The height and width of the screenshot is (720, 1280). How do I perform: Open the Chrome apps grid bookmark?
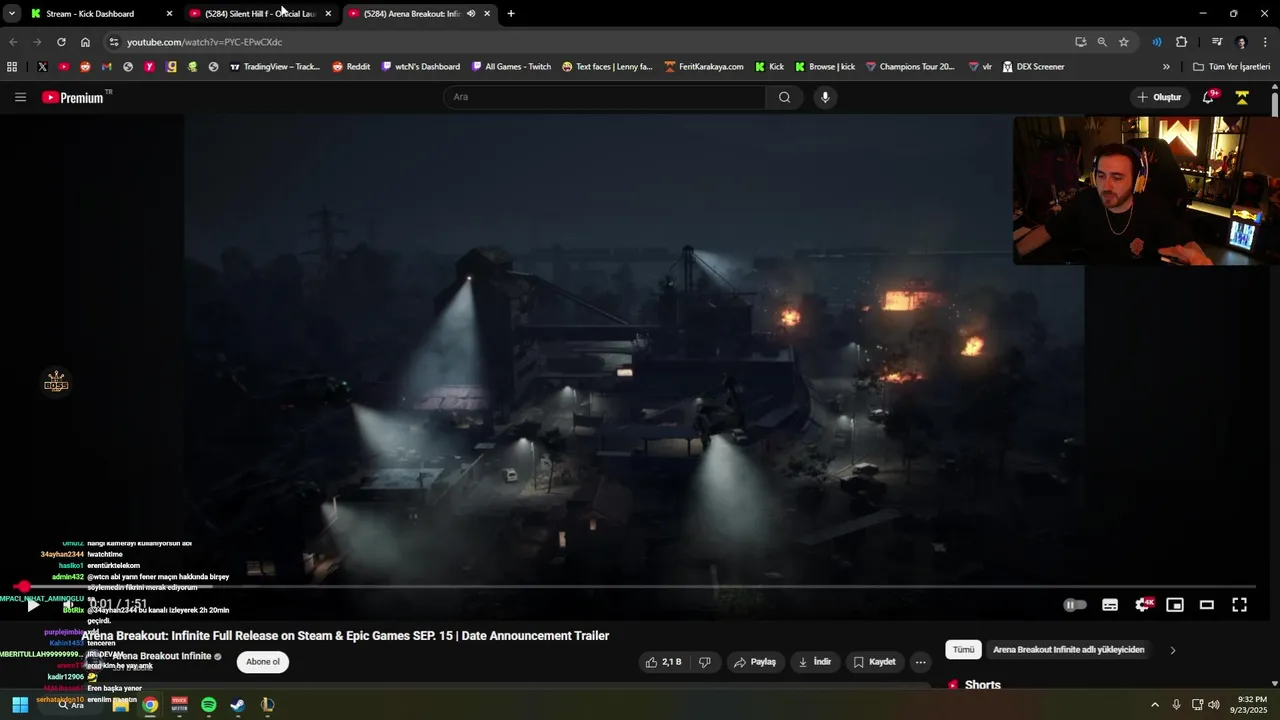[x=12, y=67]
